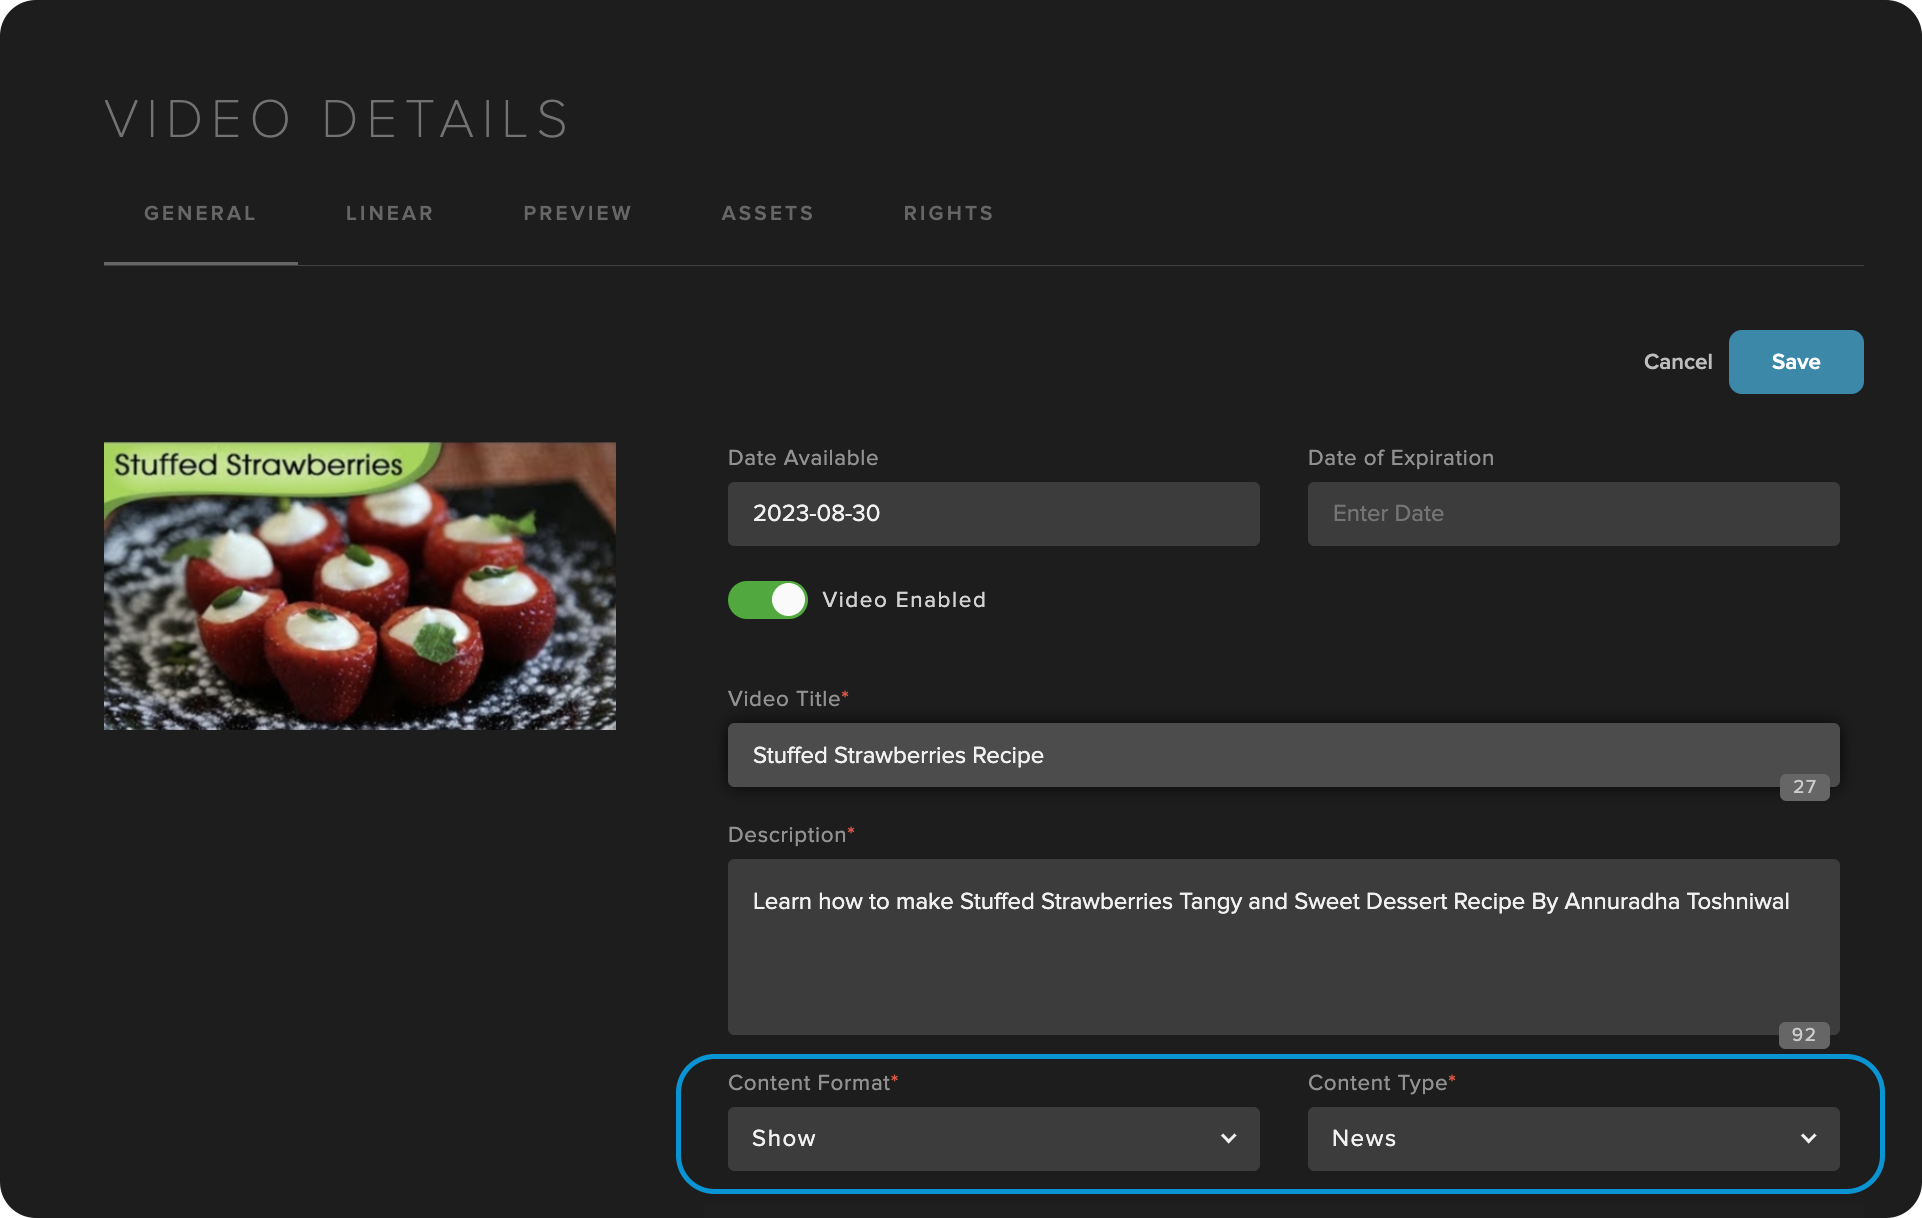Click the Description character count 92
This screenshot has height=1218, width=1922.
click(x=1804, y=1035)
